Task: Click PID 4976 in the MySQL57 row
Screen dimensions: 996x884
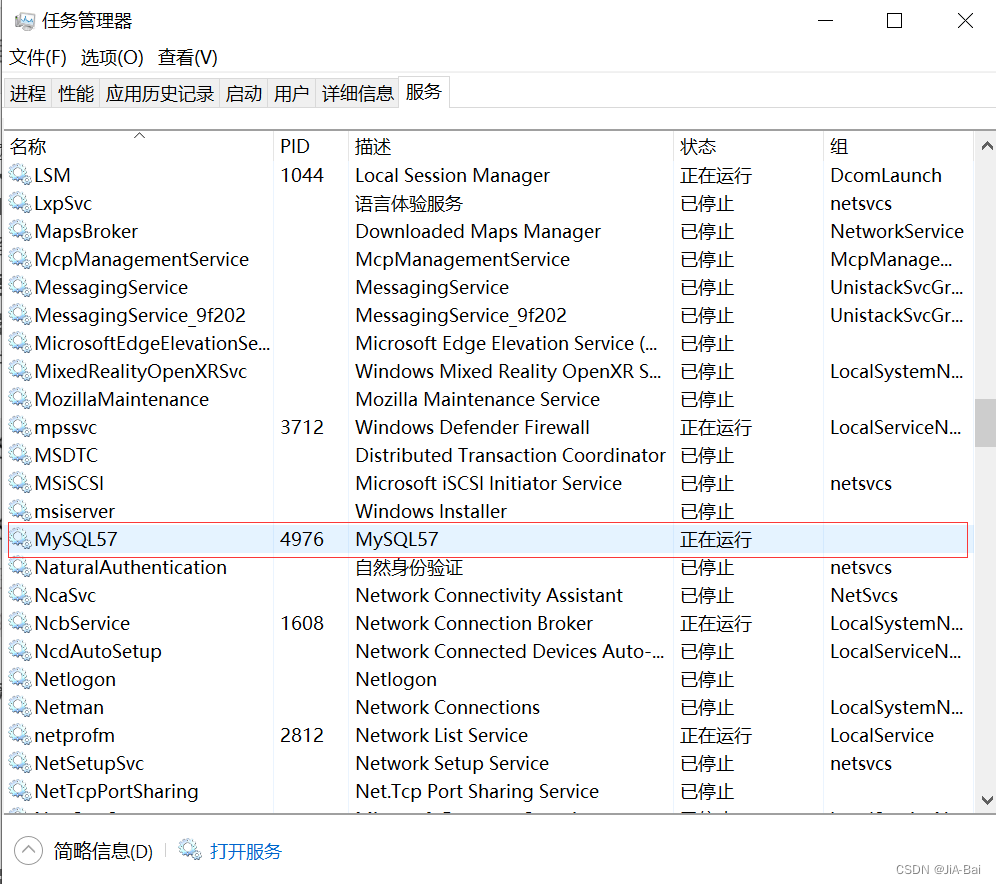Action: [302, 539]
